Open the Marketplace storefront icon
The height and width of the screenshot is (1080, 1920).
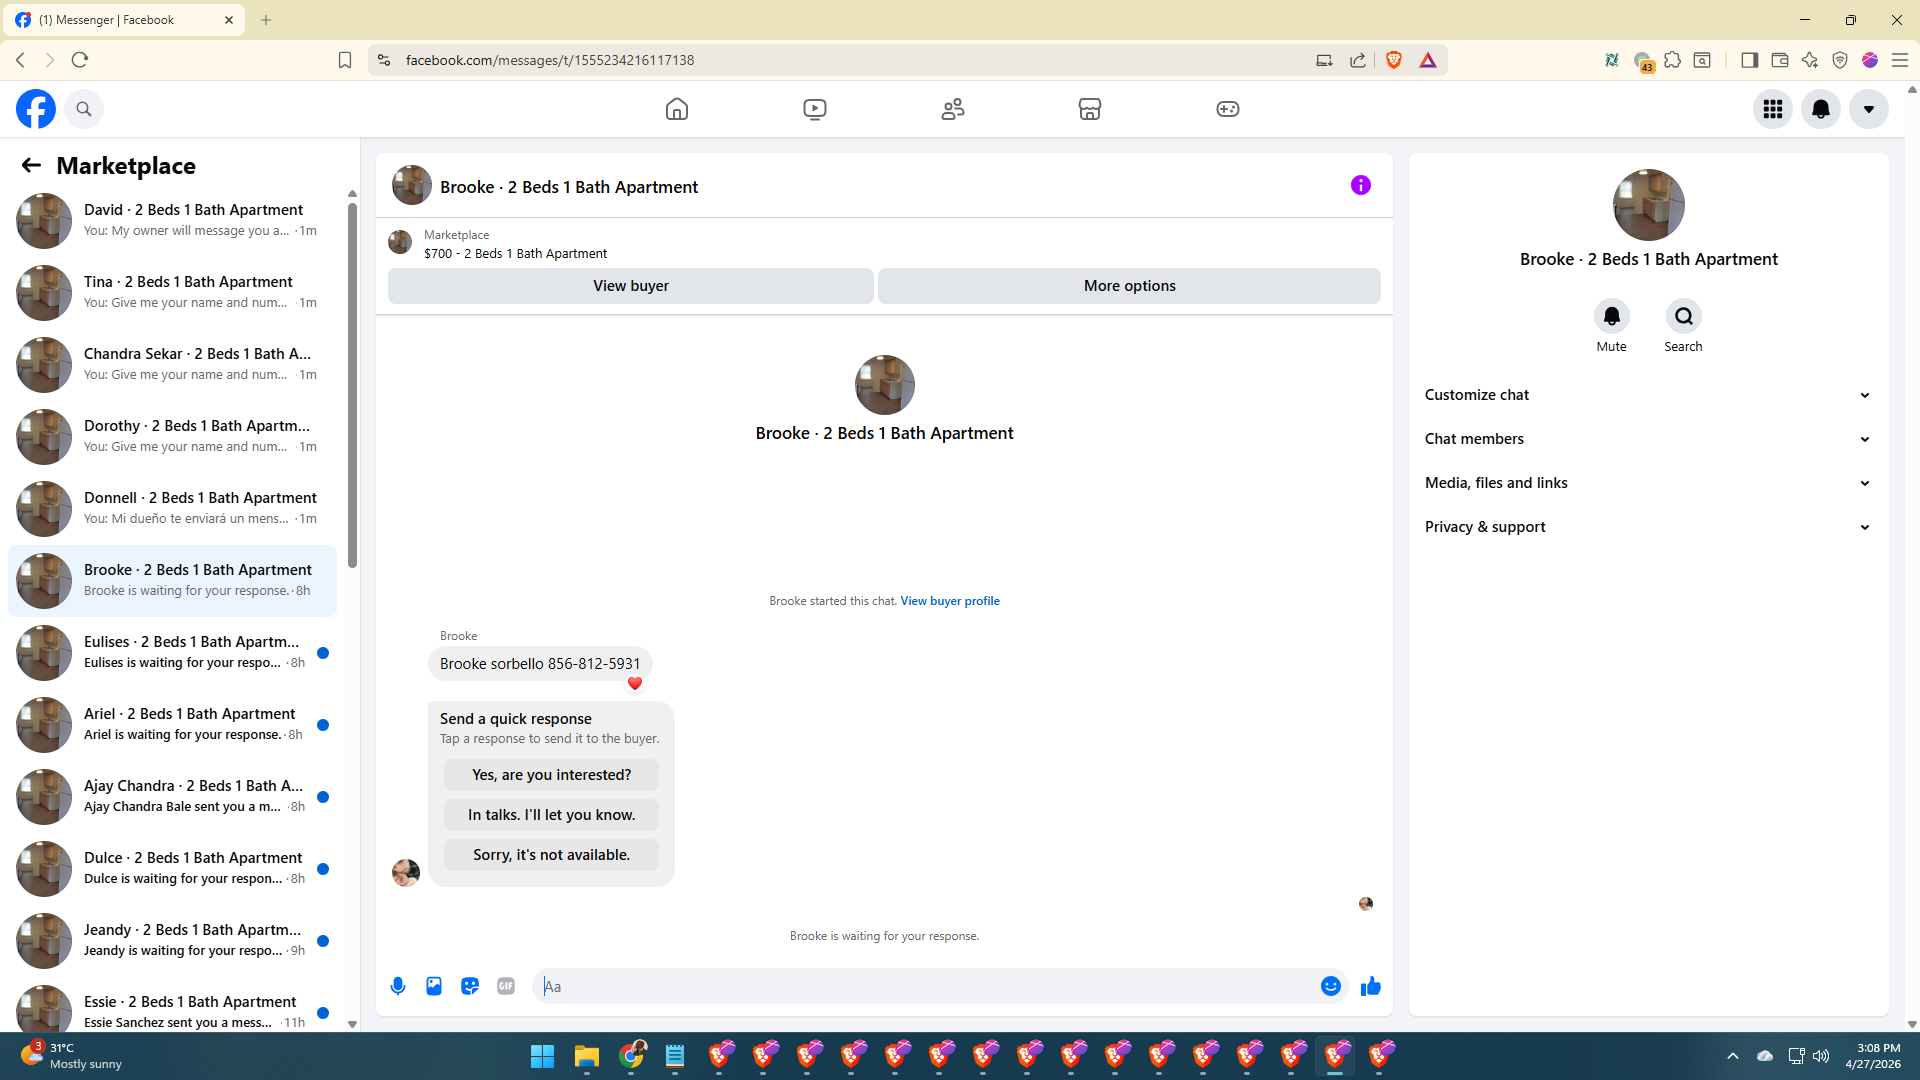point(1090,109)
